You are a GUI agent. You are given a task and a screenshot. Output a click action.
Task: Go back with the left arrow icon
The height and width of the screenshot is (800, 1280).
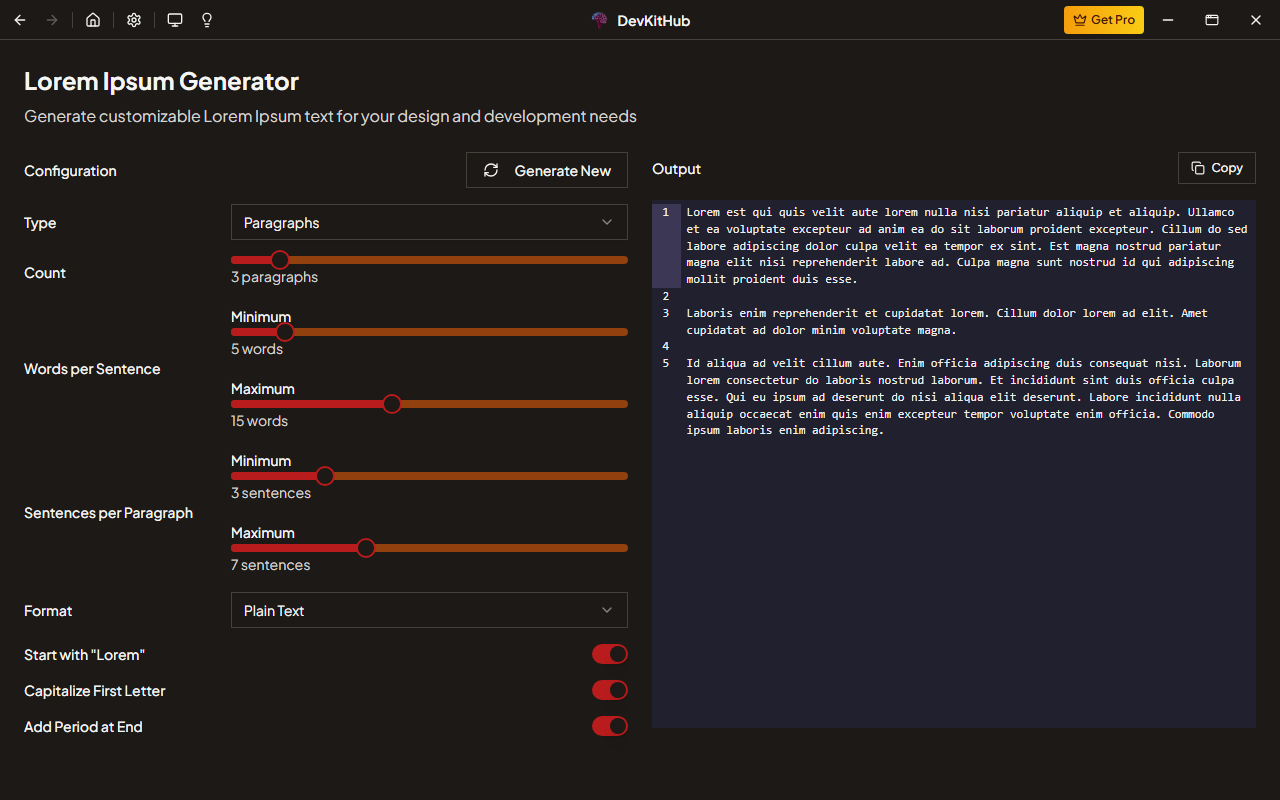[20, 20]
